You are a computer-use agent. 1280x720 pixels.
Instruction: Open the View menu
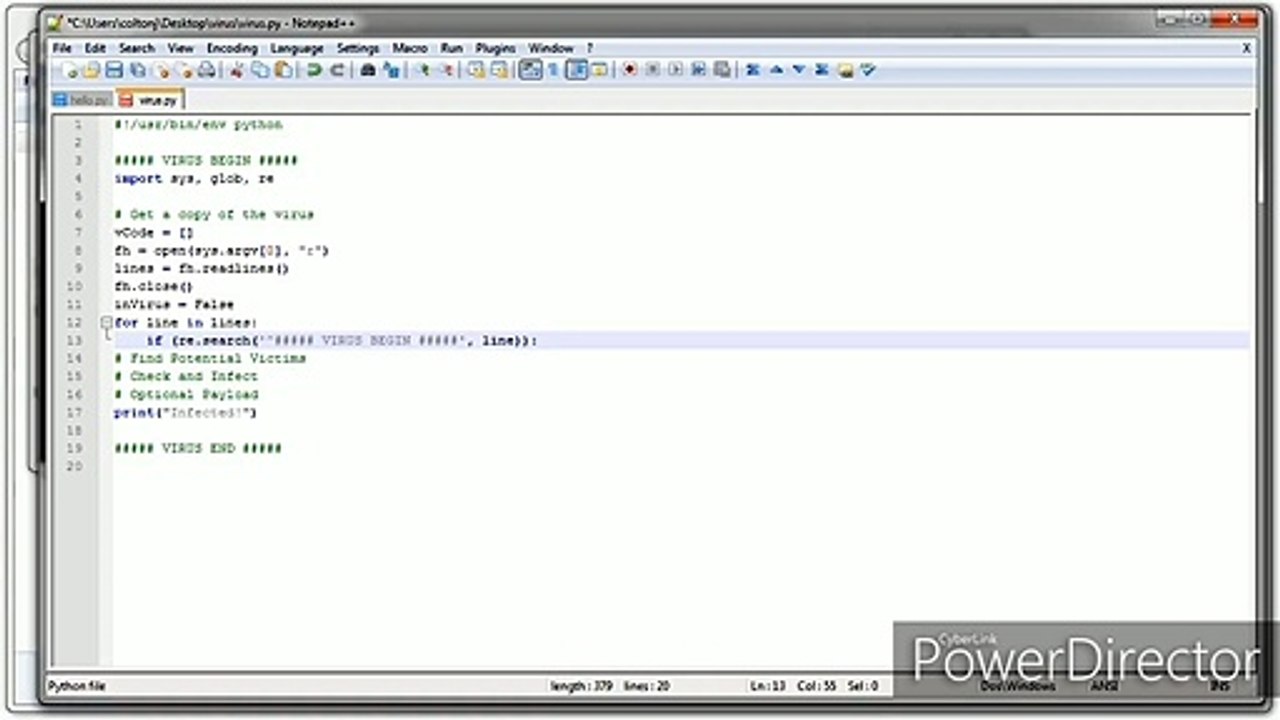click(x=181, y=48)
